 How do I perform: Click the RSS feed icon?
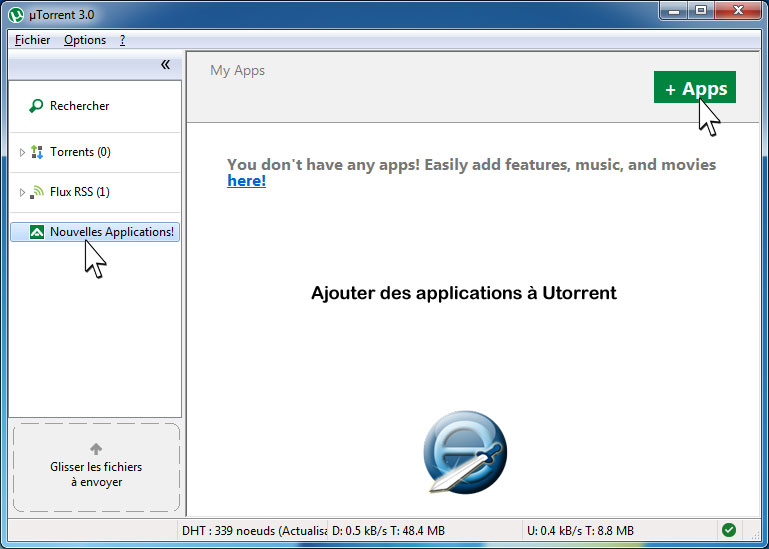pos(37,192)
